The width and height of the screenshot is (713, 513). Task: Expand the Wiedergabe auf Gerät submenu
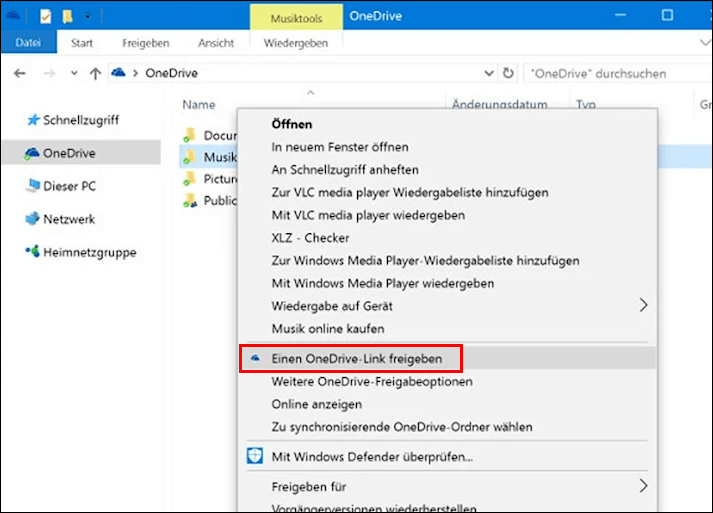point(447,306)
